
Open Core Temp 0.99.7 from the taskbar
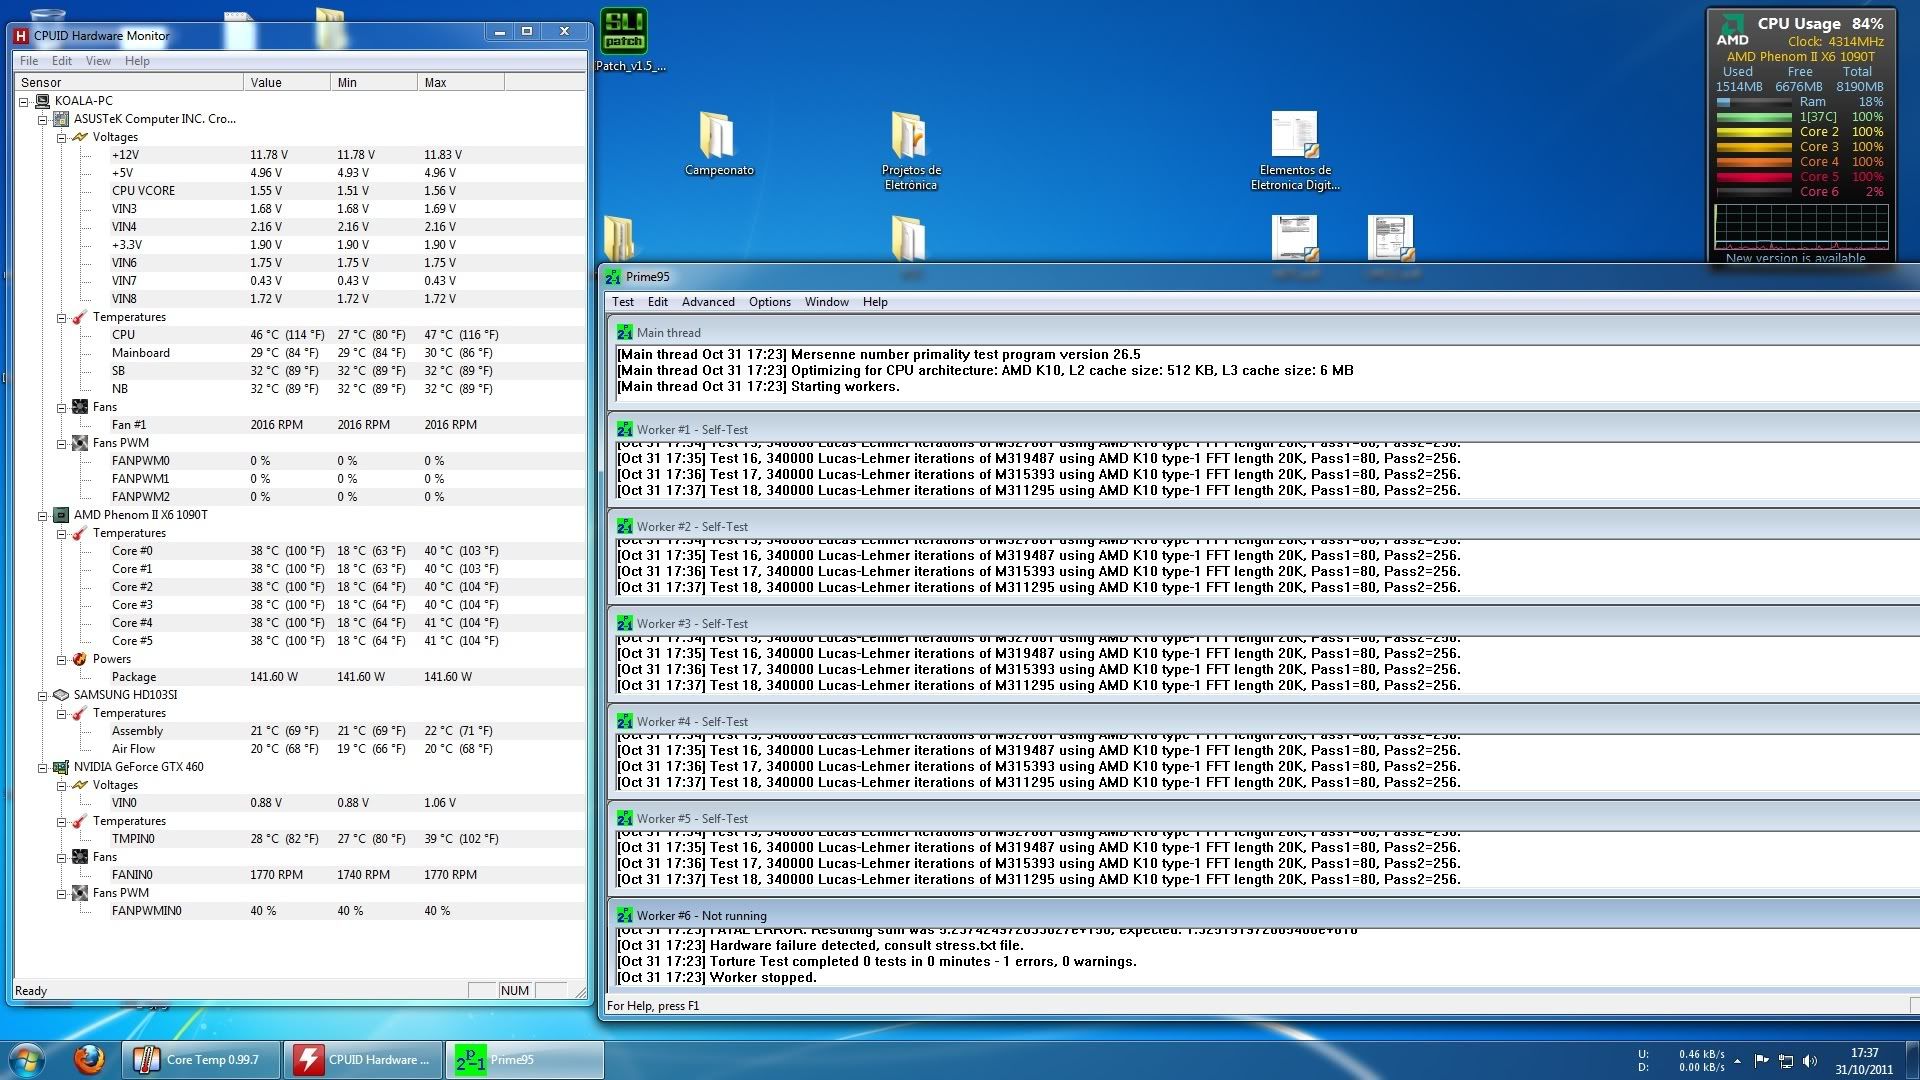point(199,1059)
